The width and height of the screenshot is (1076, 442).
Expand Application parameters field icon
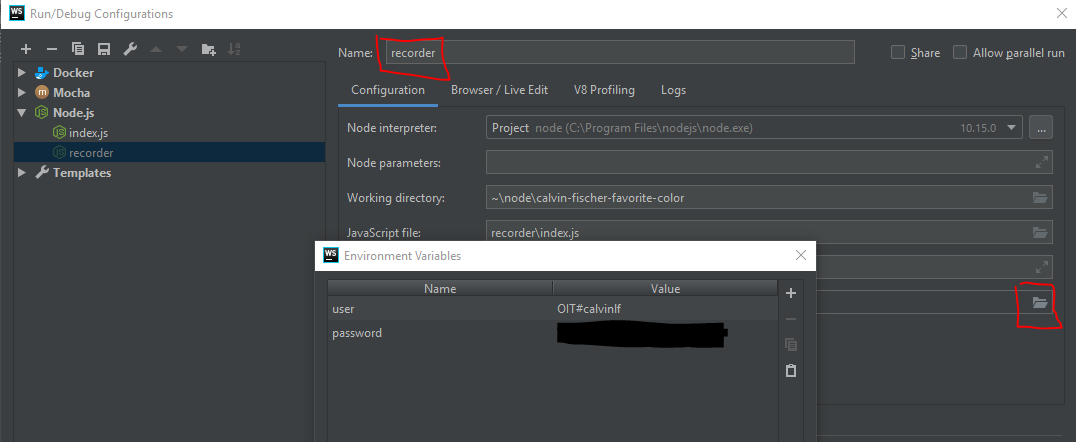[1042, 267]
